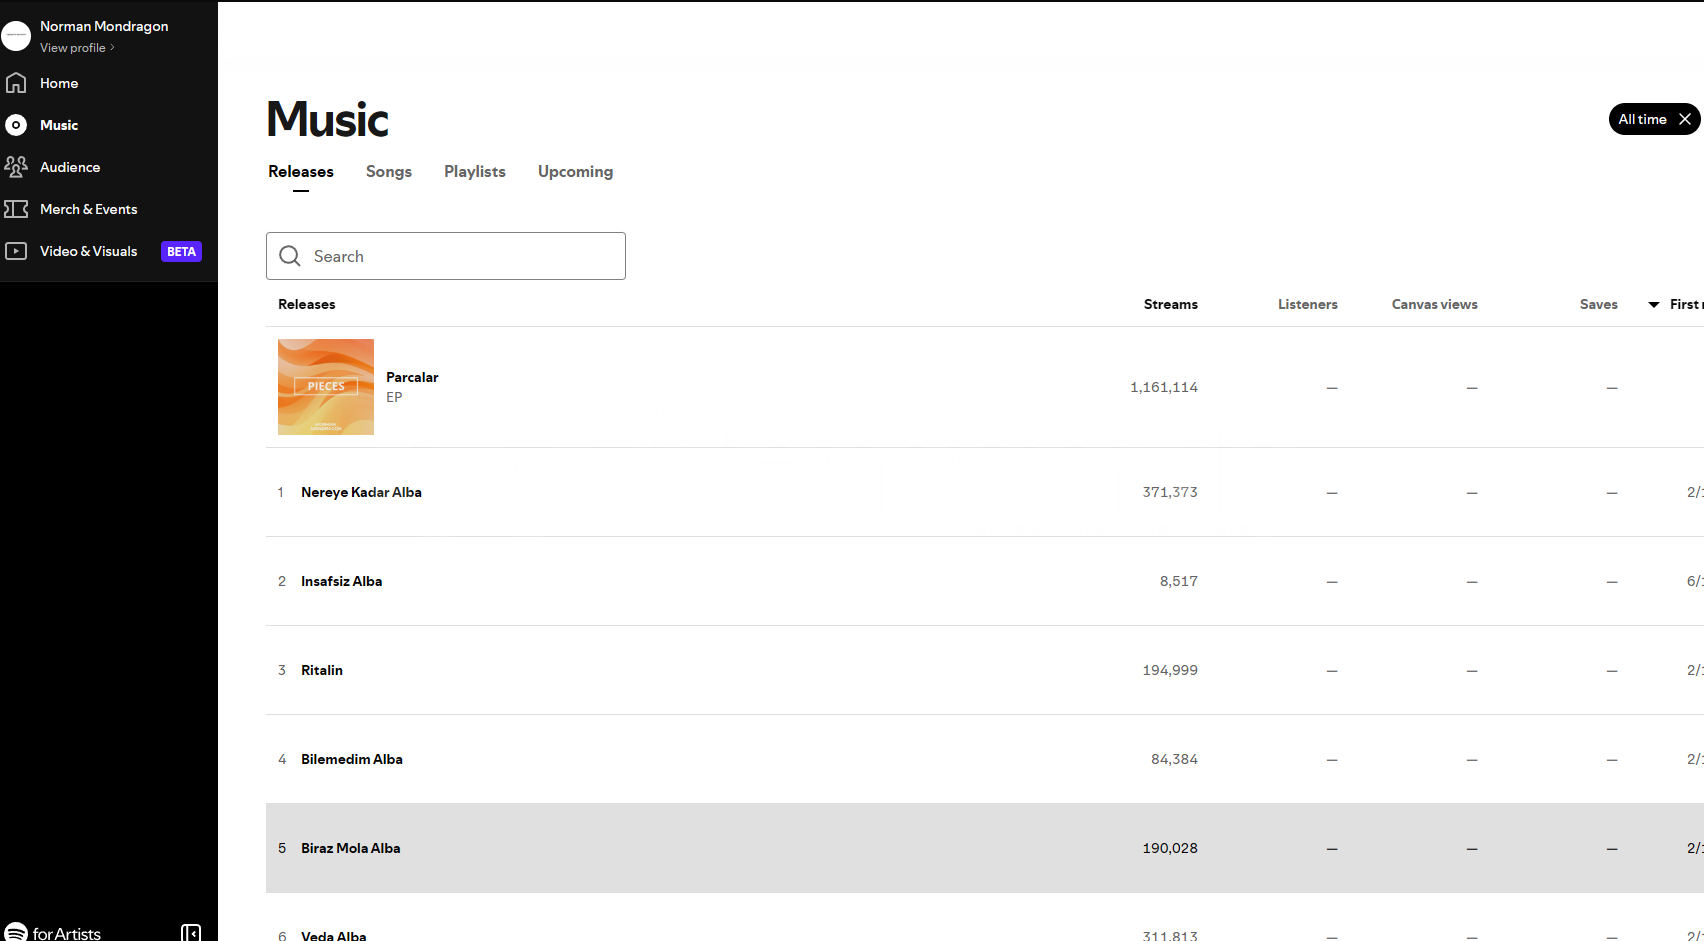
Task: Open the Upcoming tab
Action: point(575,172)
